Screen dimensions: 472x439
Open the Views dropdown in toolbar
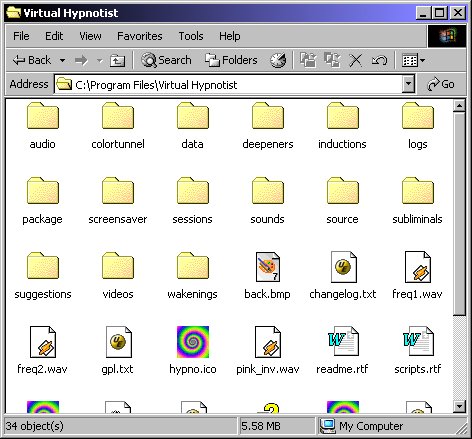414,61
